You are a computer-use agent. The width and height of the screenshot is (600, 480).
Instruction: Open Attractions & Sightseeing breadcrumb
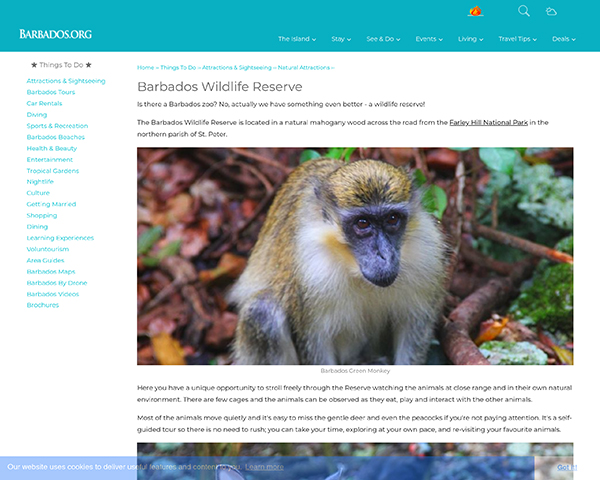pyautogui.click(x=236, y=67)
